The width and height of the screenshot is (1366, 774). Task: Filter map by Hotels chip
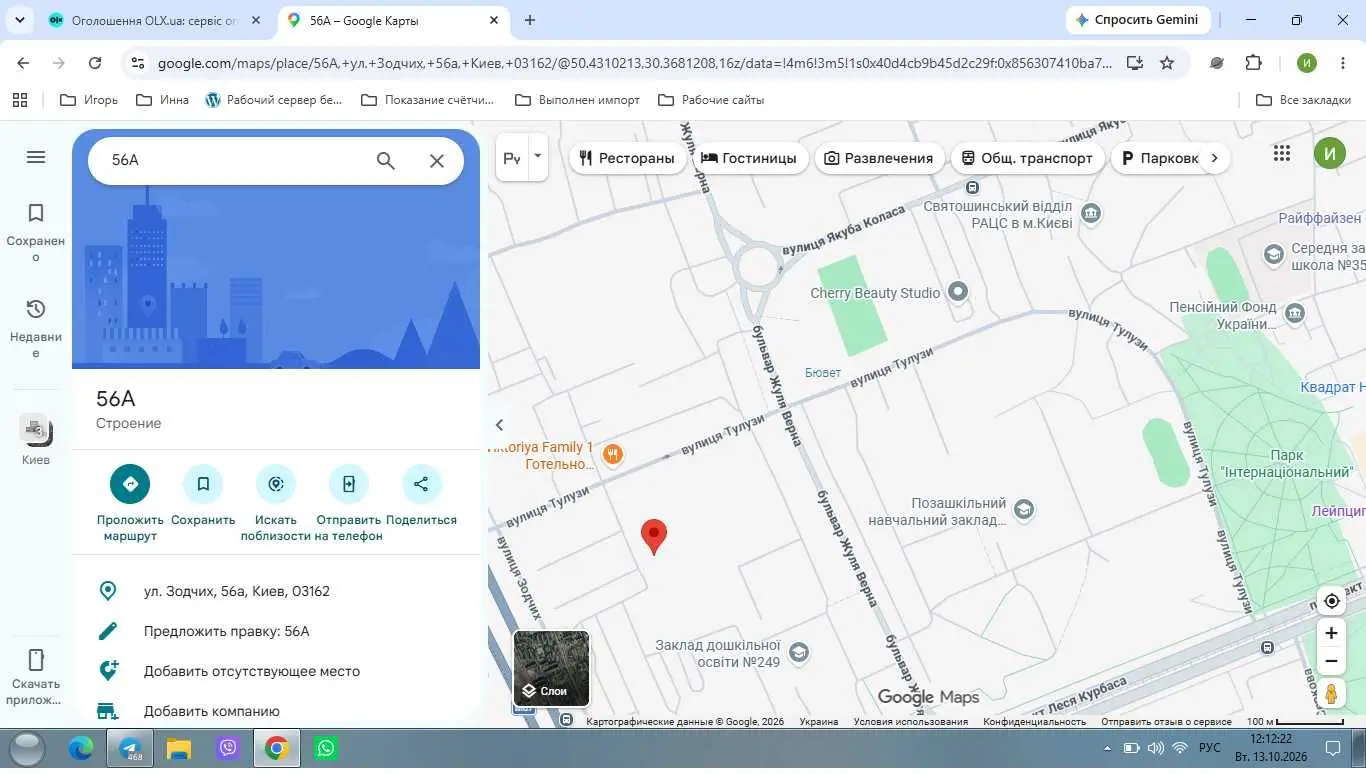point(750,158)
